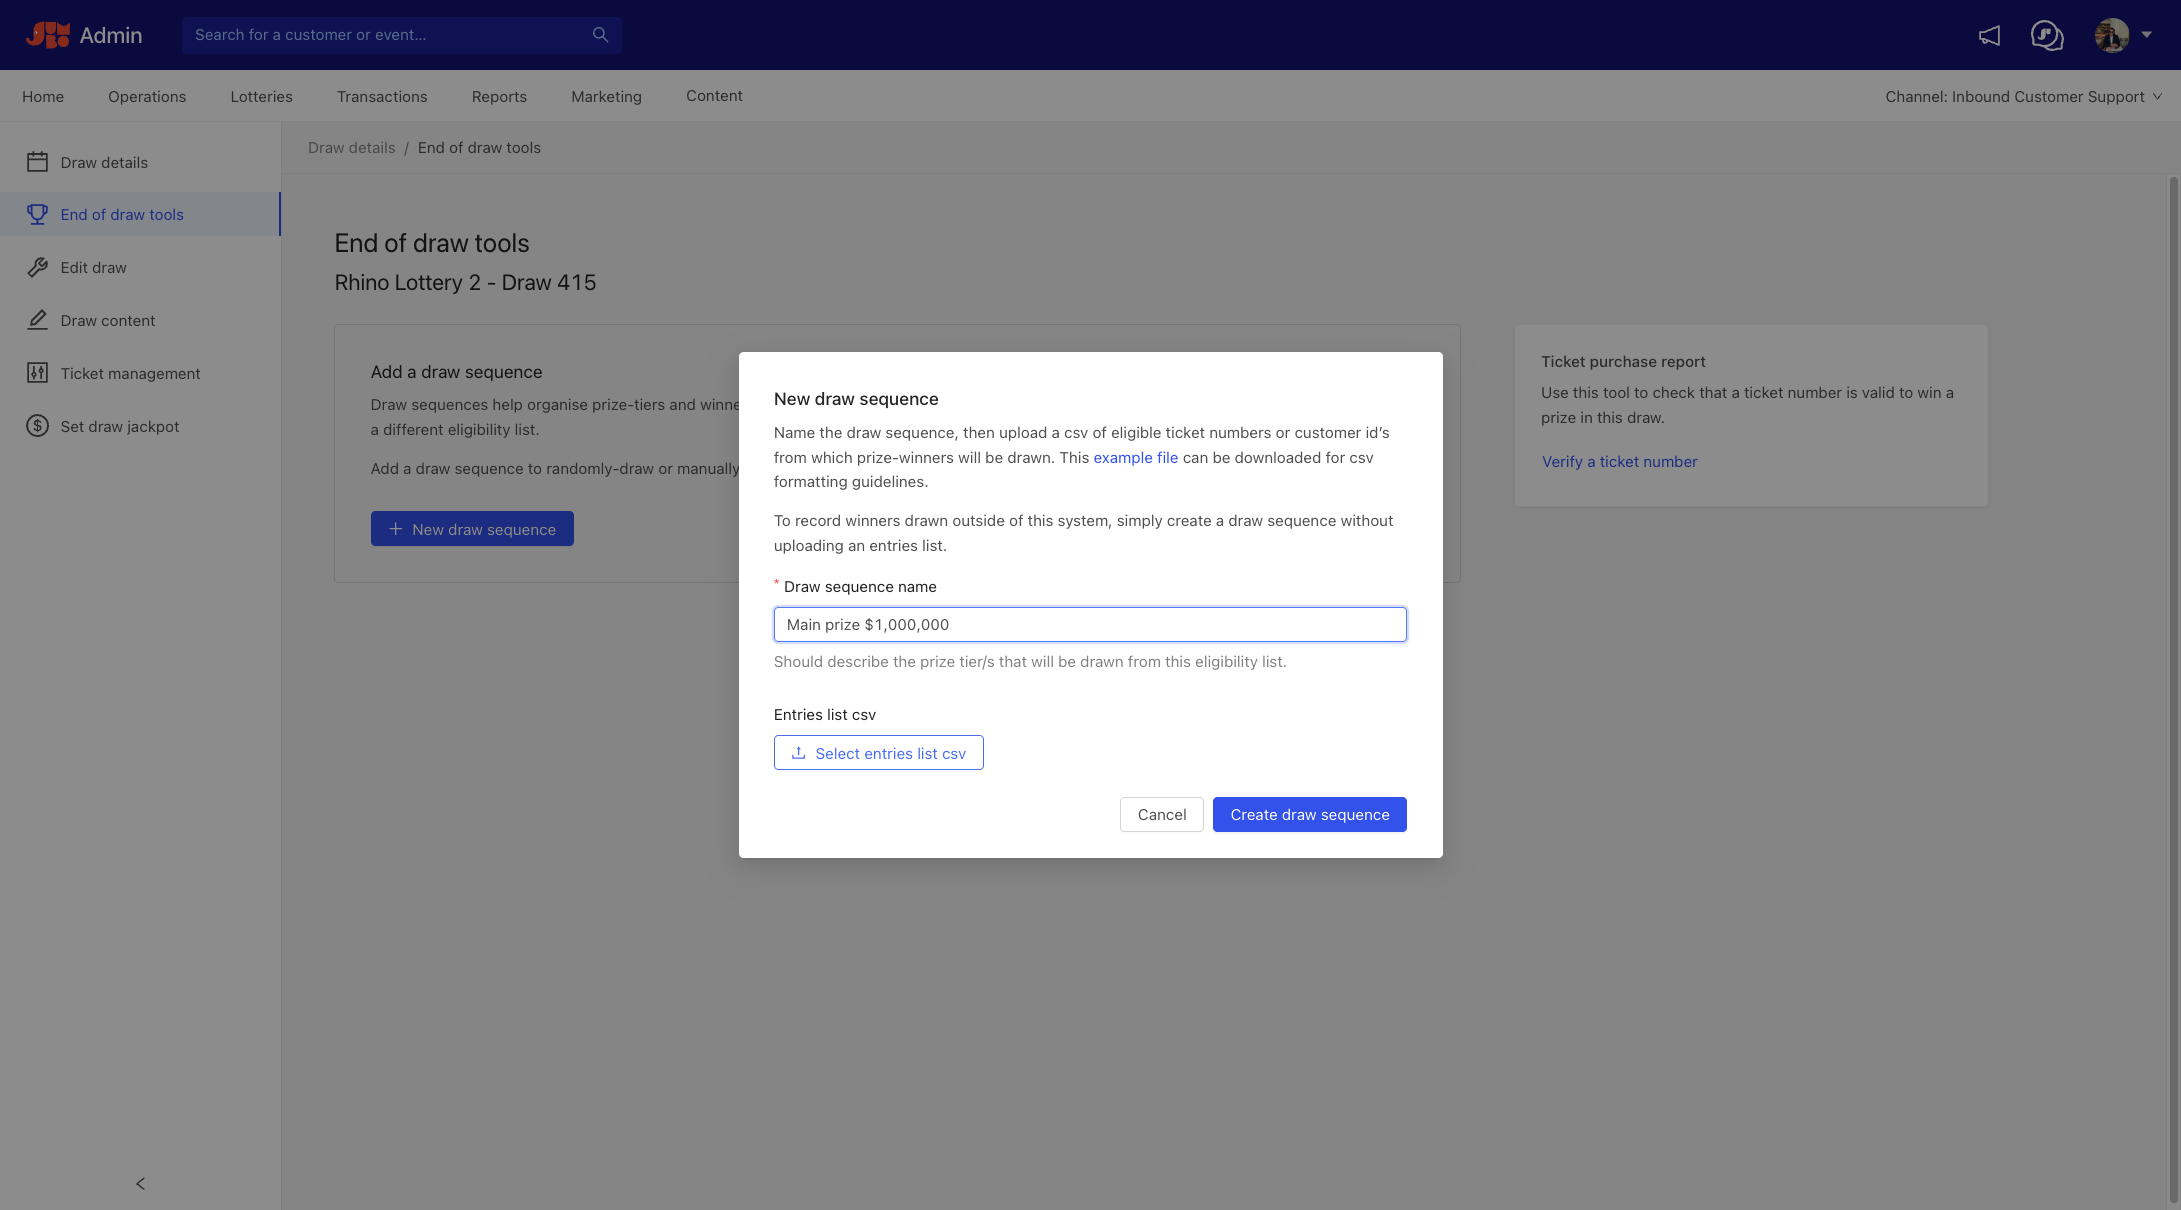Click the trophy End of draw tools icon
Image resolution: width=2181 pixels, height=1210 pixels.
tap(37, 214)
